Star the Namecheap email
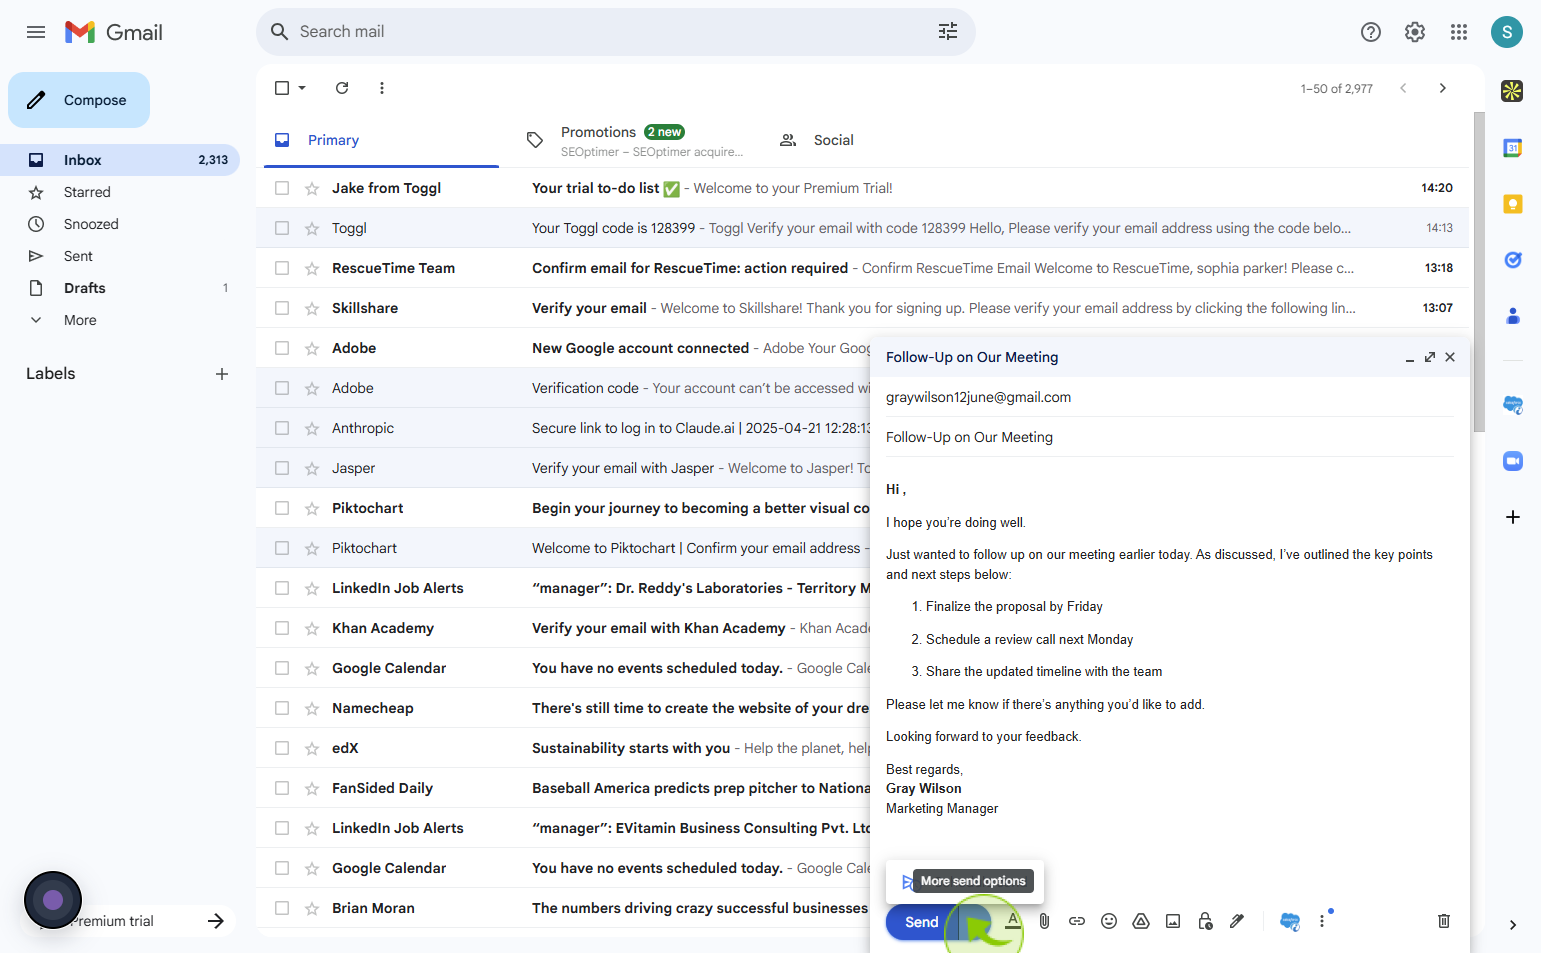This screenshot has height=953, width=1541. [x=312, y=708]
